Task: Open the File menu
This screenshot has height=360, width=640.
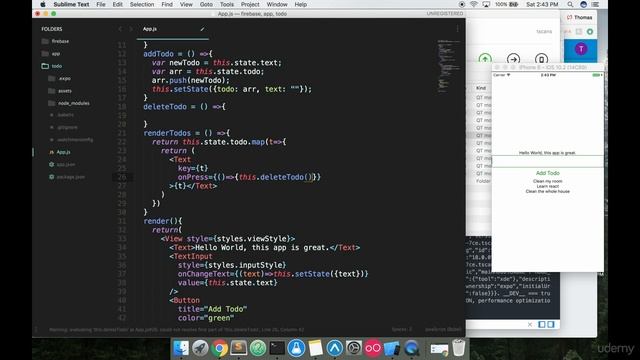Action: pos(101,4)
